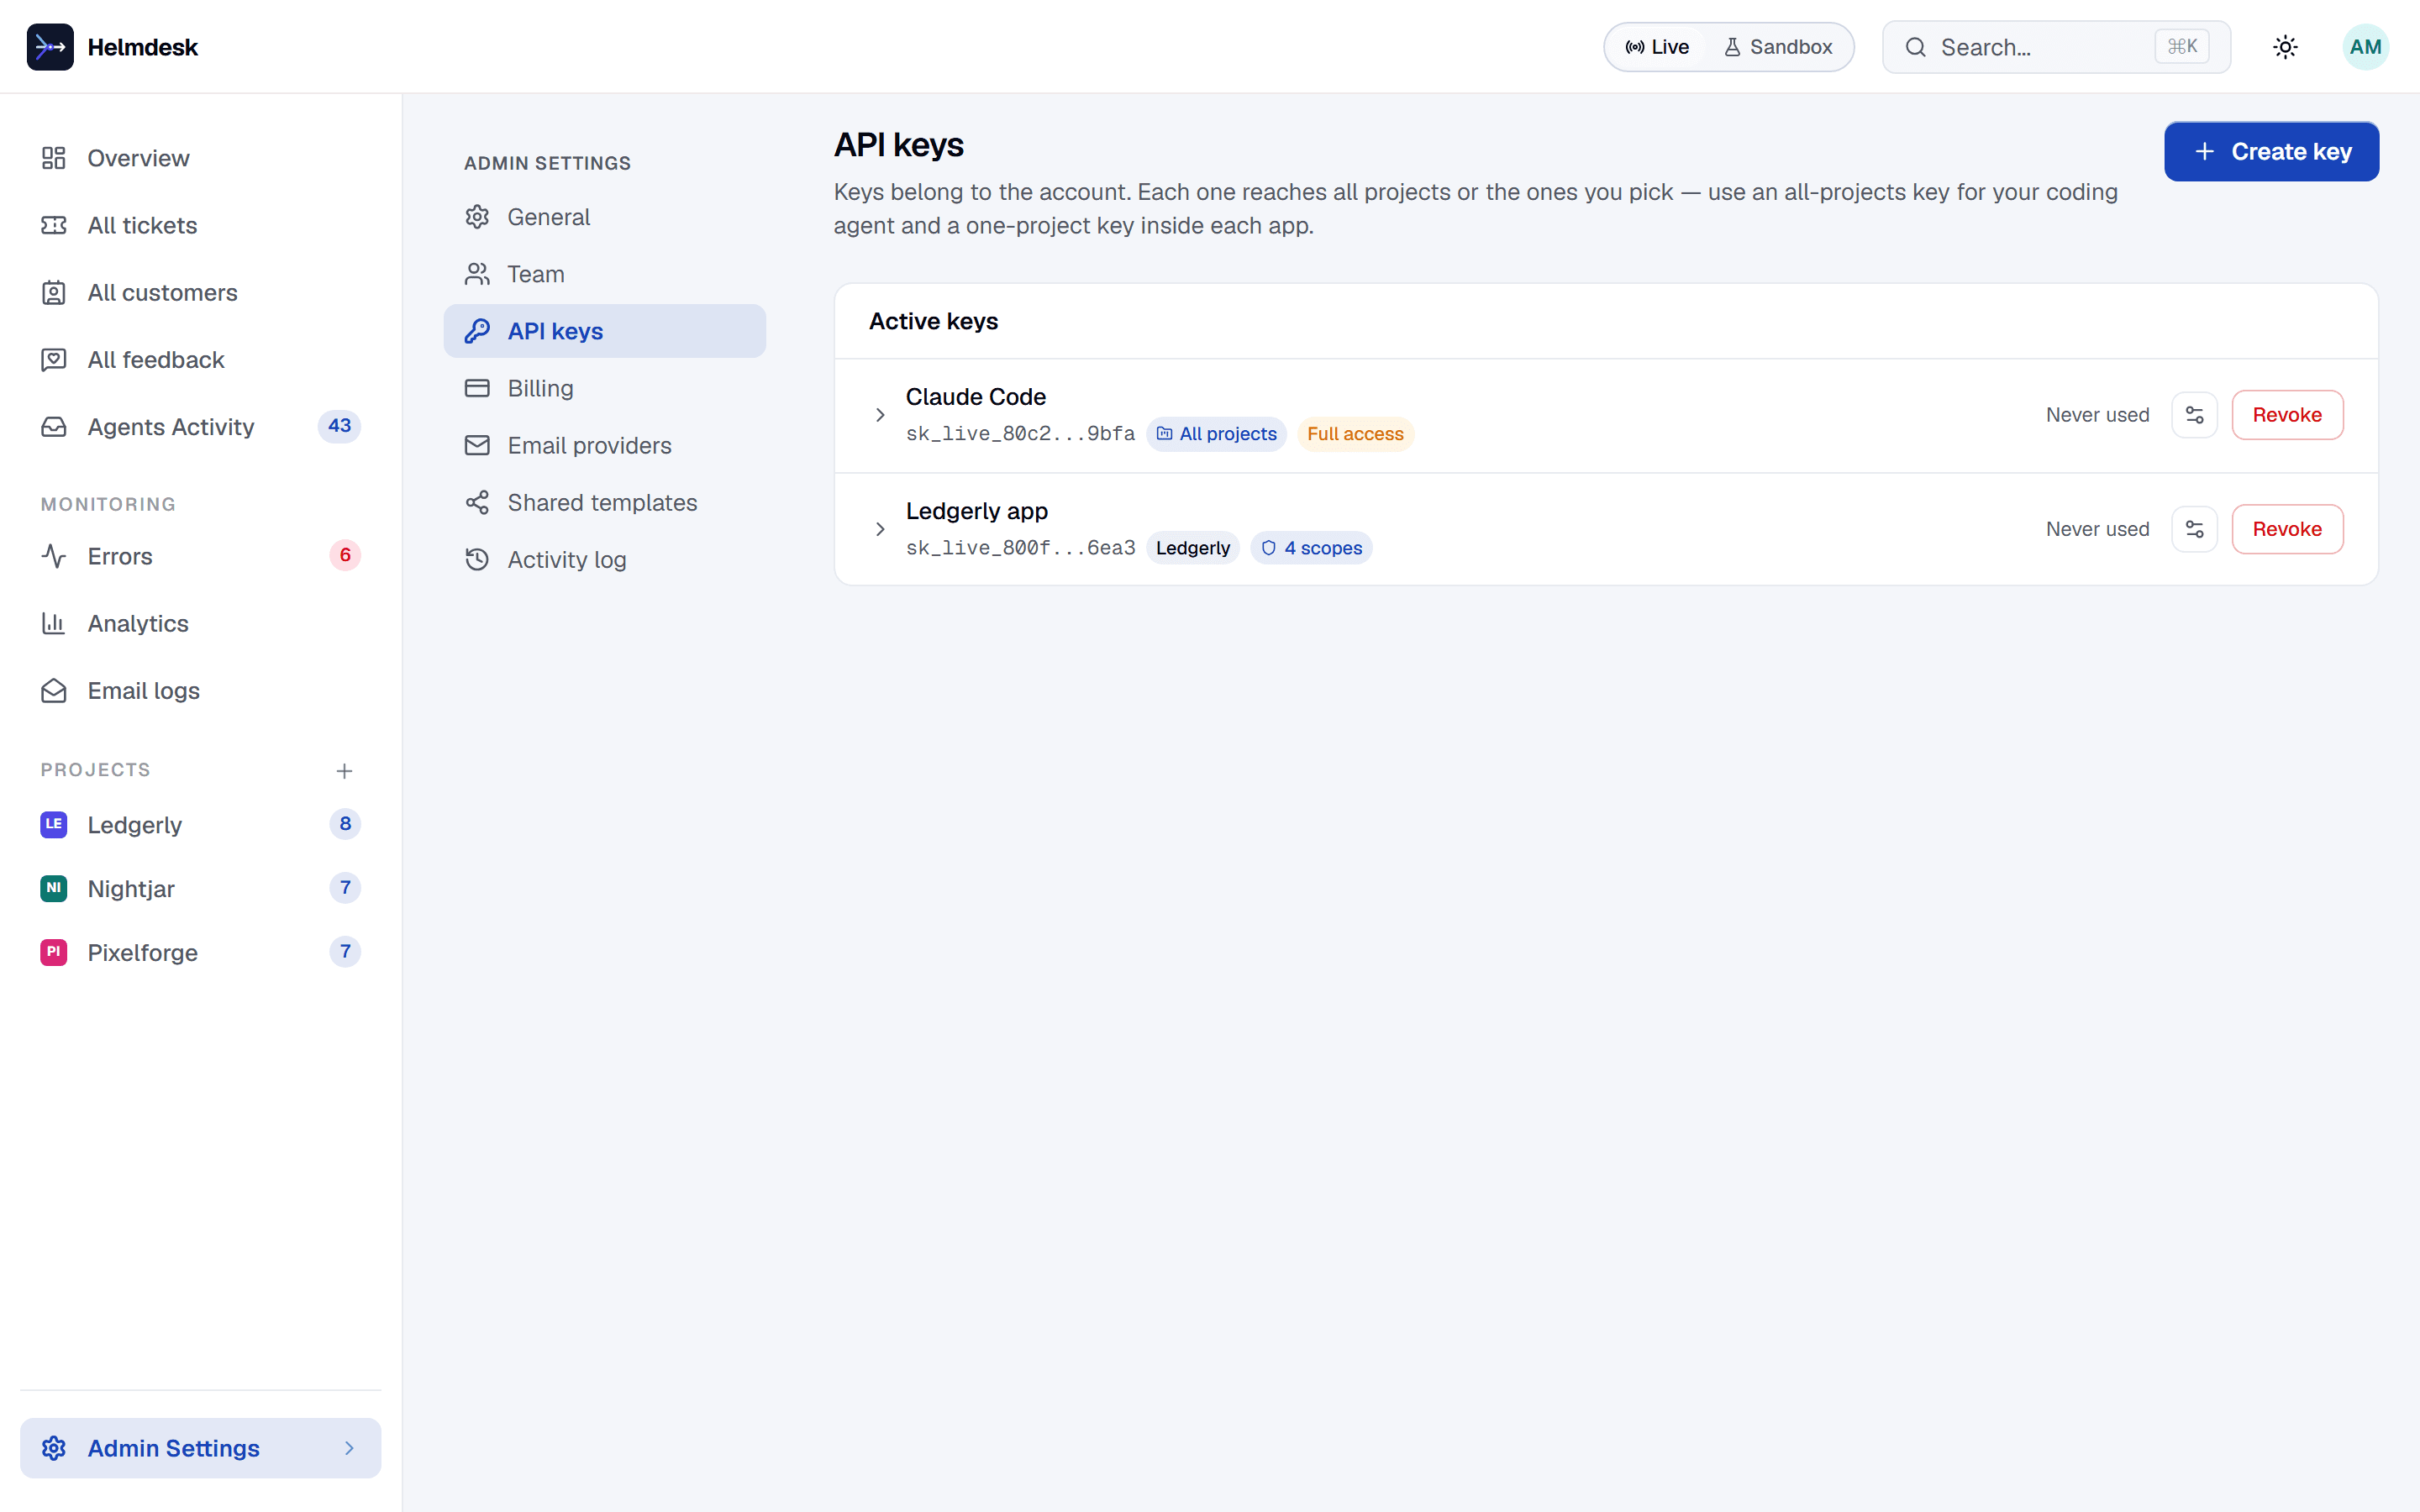Screen dimensions: 2420x1512
Task: Click the Errors pulse icon
Action: click(x=54, y=556)
